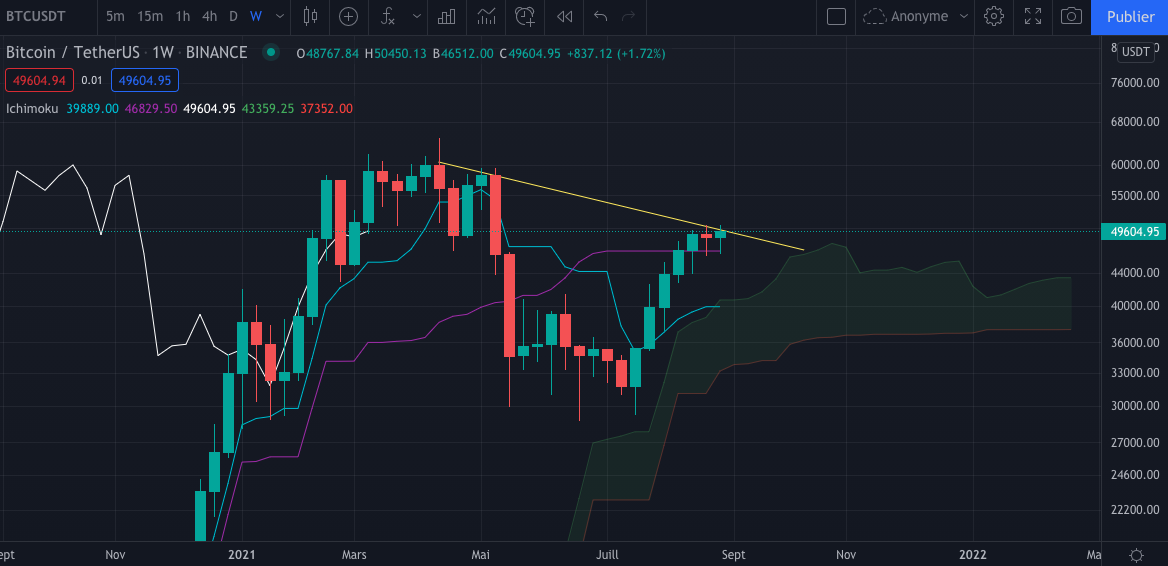Open the indicator templates dropdown arrow
The image size is (1168, 566).
[415, 16]
